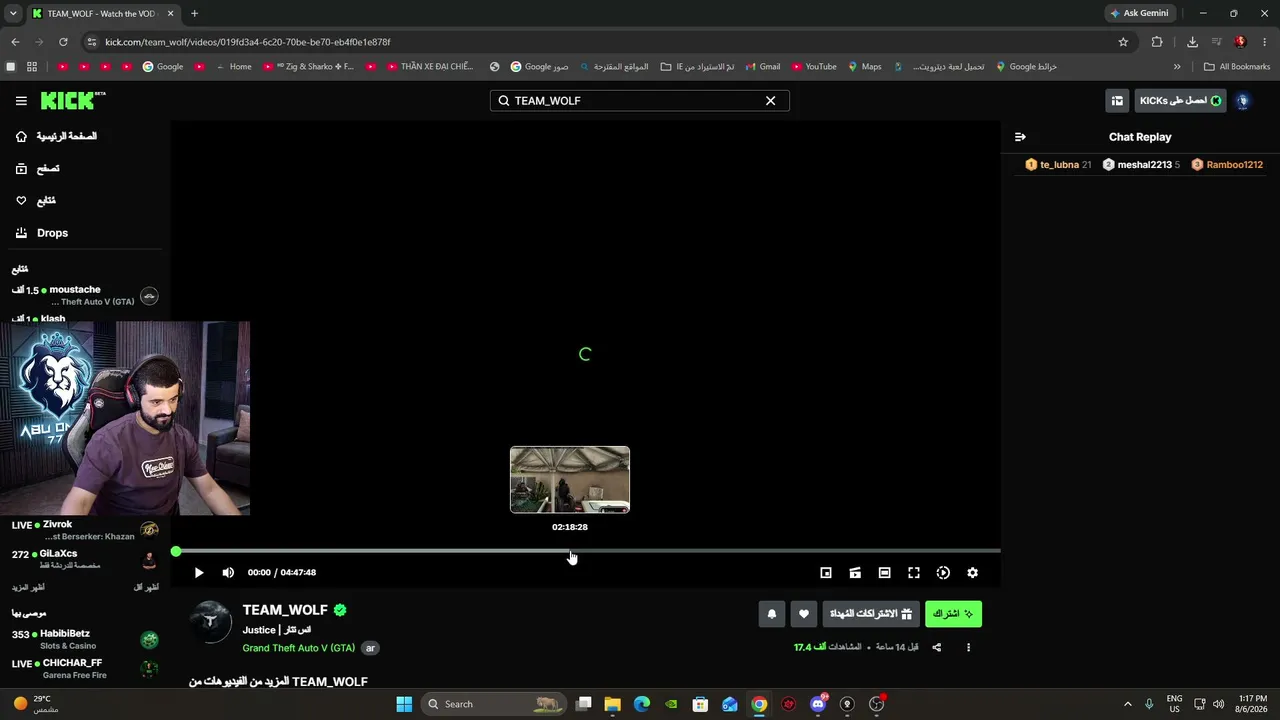
Task: Open the get KICKs button
Action: pyautogui.click(x=1180, y=101)
